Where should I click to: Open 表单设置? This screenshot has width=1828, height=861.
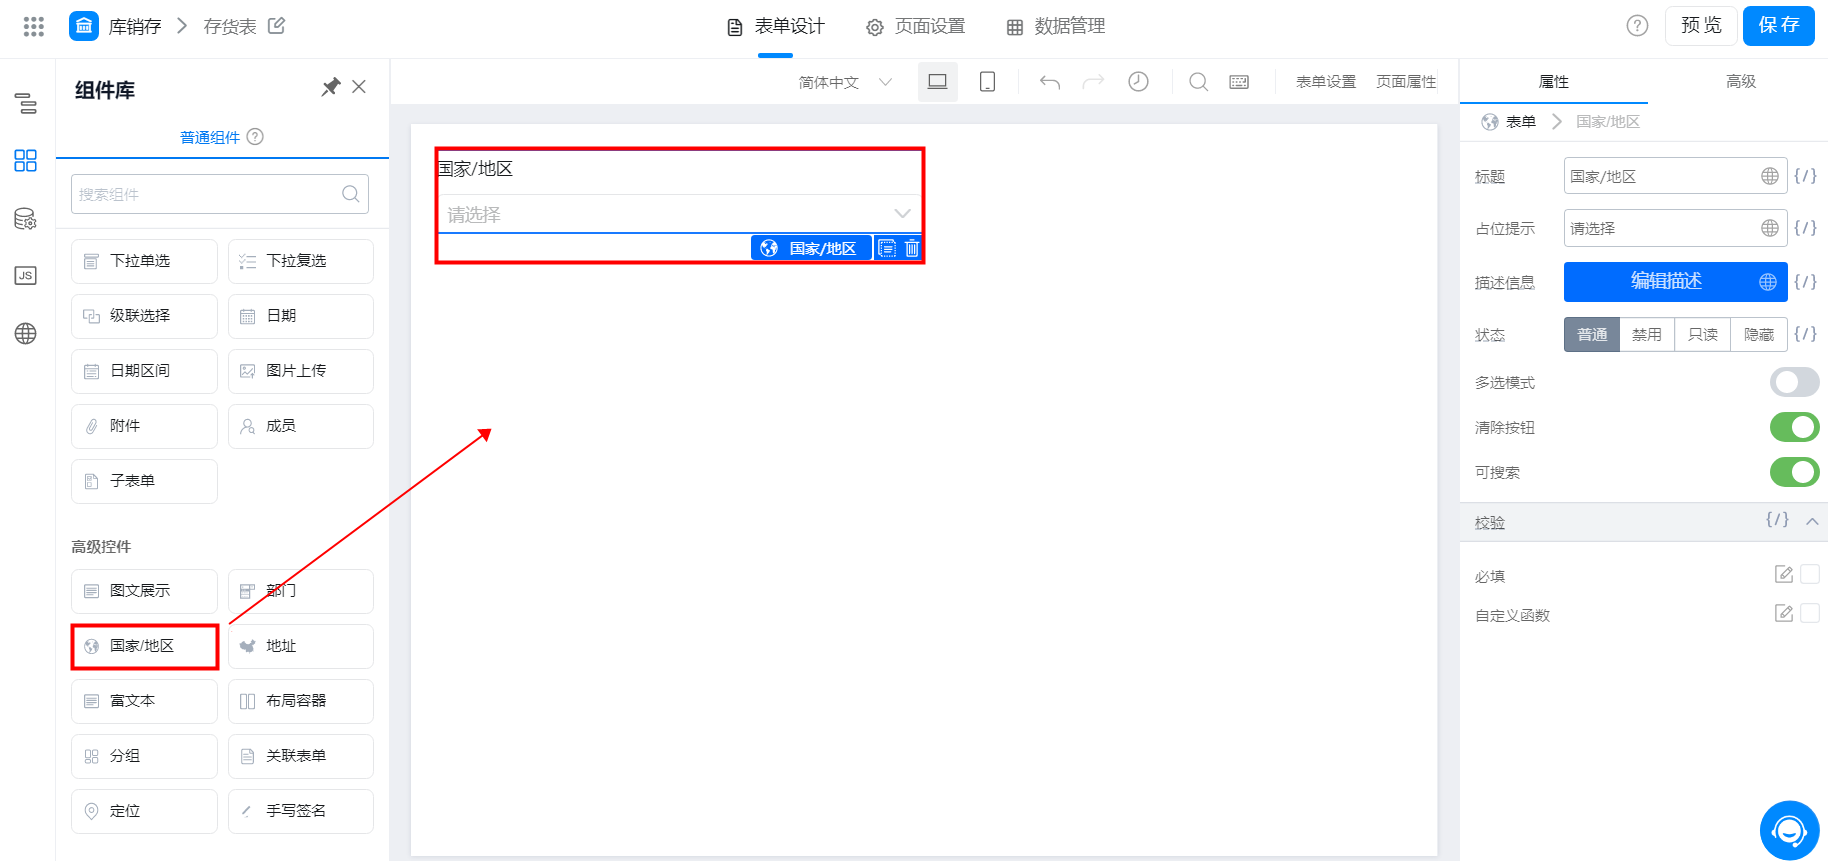click(x=1326, y=82)
